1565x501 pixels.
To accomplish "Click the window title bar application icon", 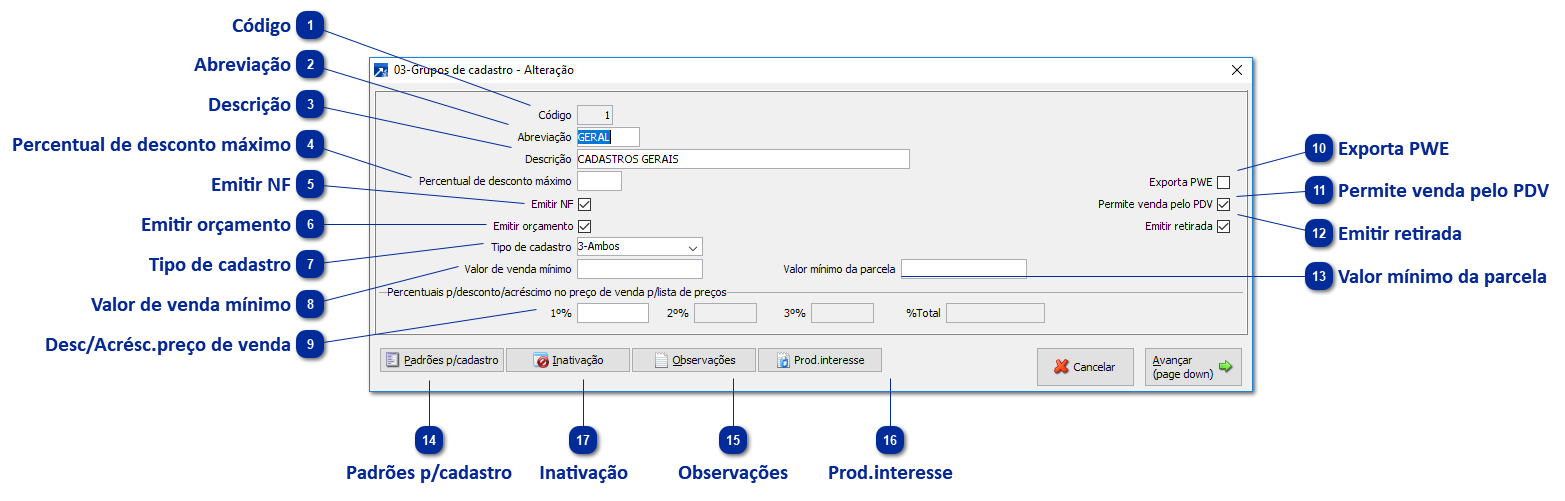I will pos(380,71).
